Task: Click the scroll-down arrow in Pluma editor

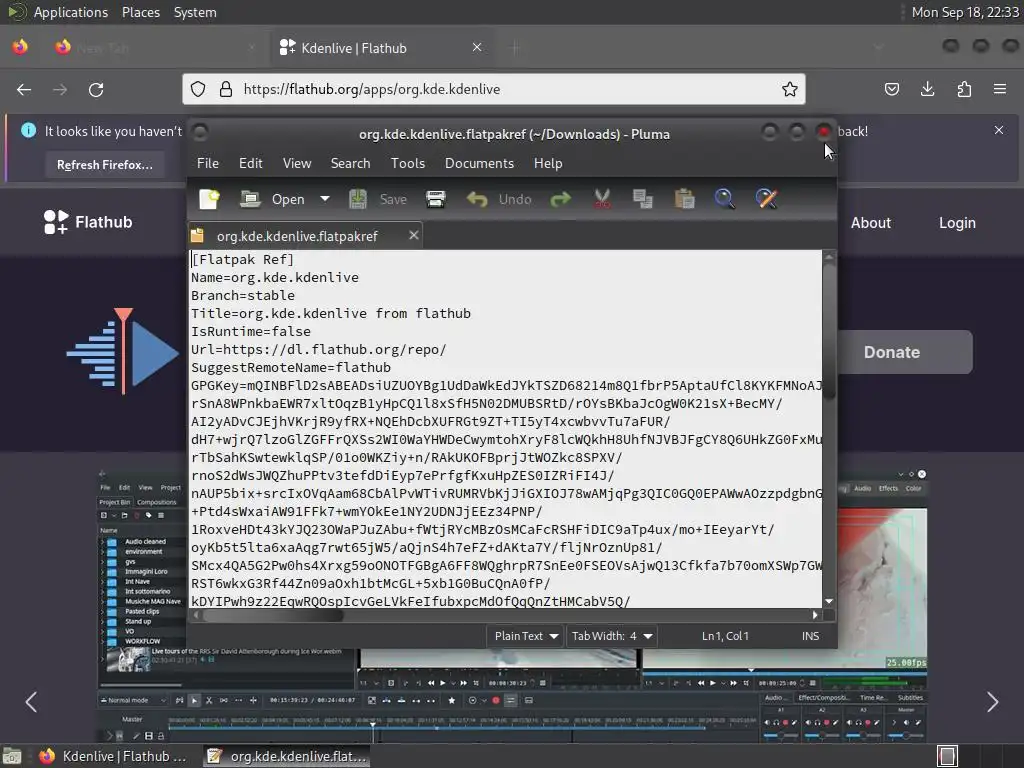Action: (x=829, y=601)
